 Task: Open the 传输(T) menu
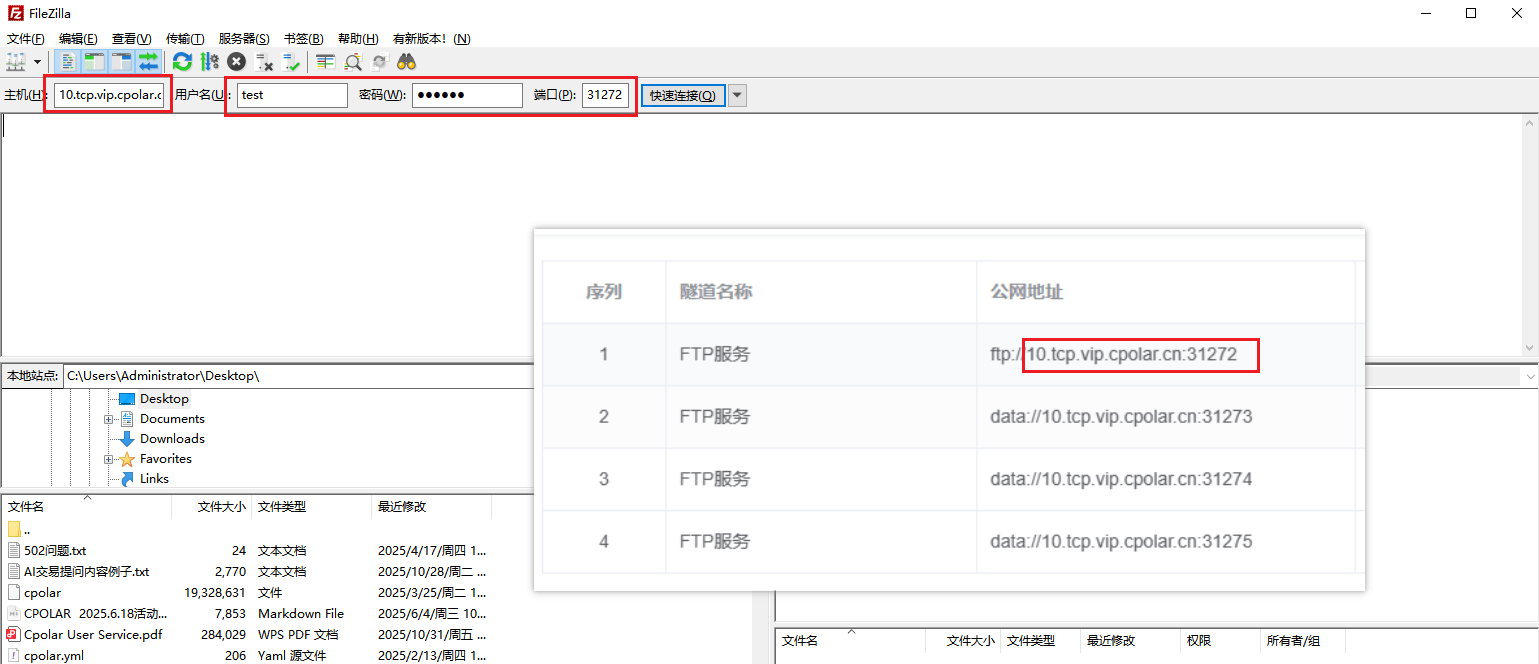[x=185, y=39]
